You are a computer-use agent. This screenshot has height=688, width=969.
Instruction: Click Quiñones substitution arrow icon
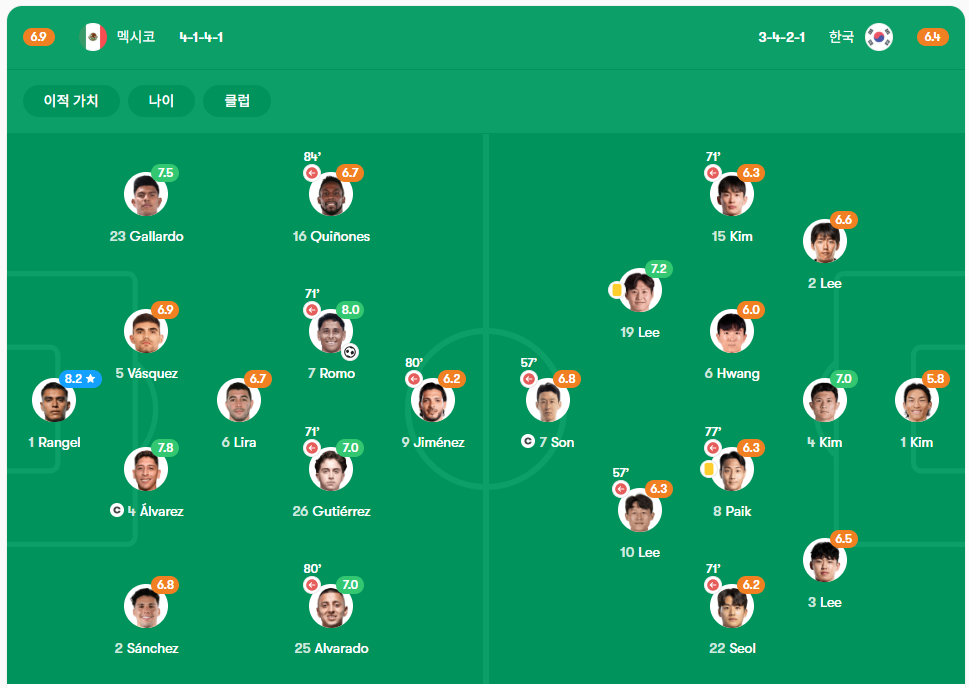tap(312, 173)
